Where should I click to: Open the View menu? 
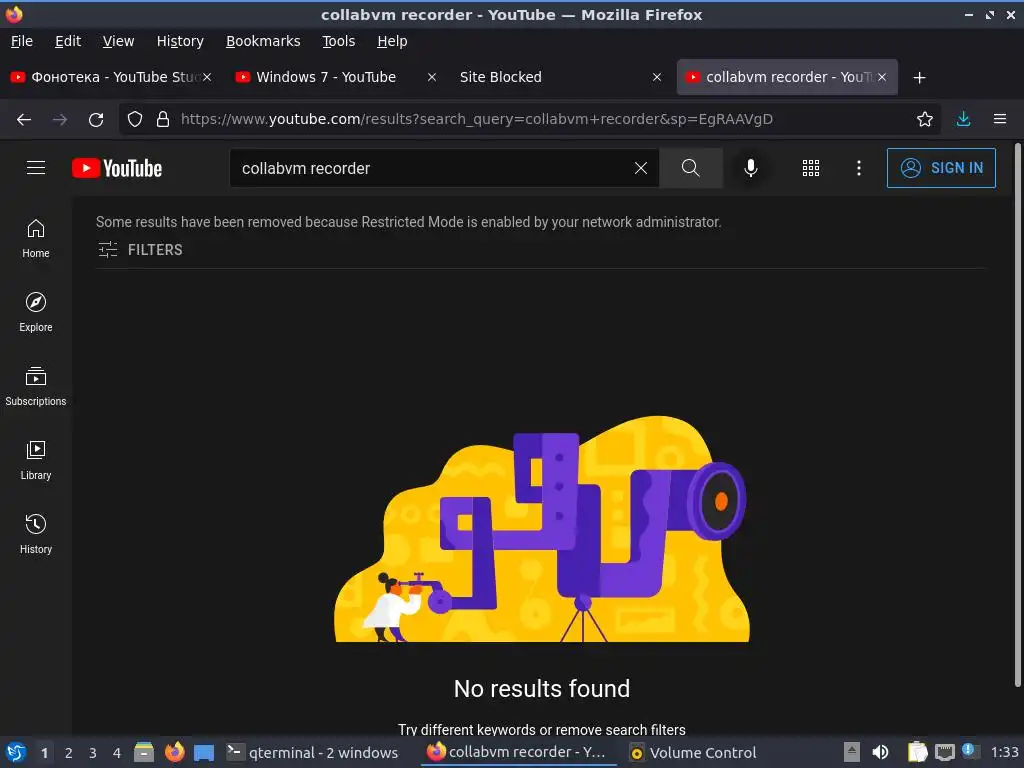point(118,41)
